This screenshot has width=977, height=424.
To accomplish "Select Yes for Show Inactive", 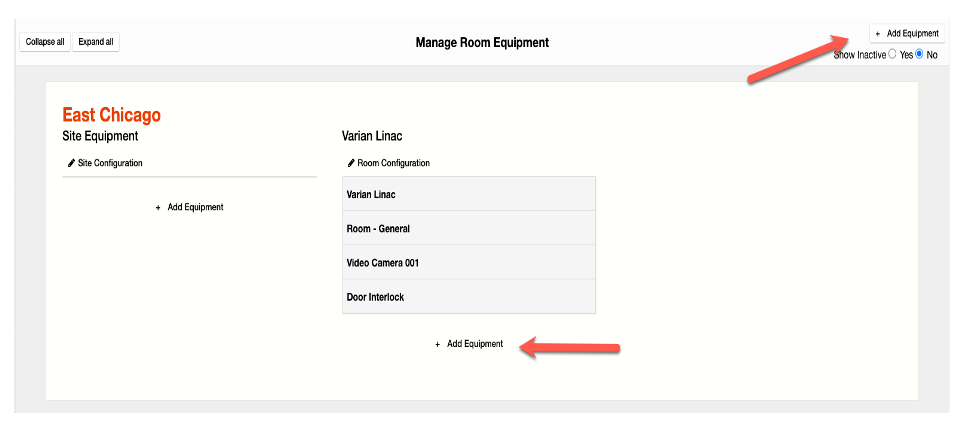I will (x=893, y=55).
